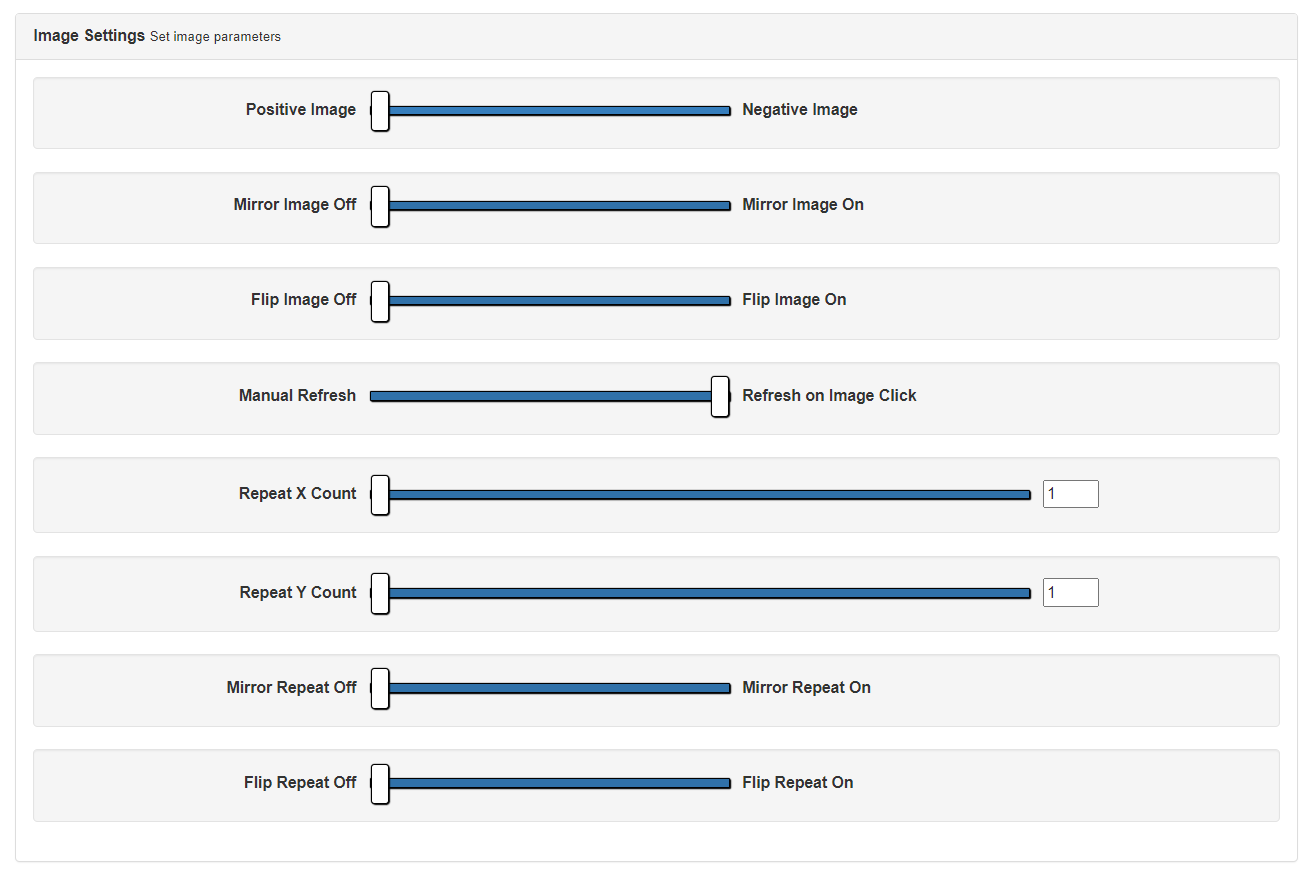This screenshot has width=1316, height=875.
Task: Click the Repeat Y Count number field
Action: 1070,592
